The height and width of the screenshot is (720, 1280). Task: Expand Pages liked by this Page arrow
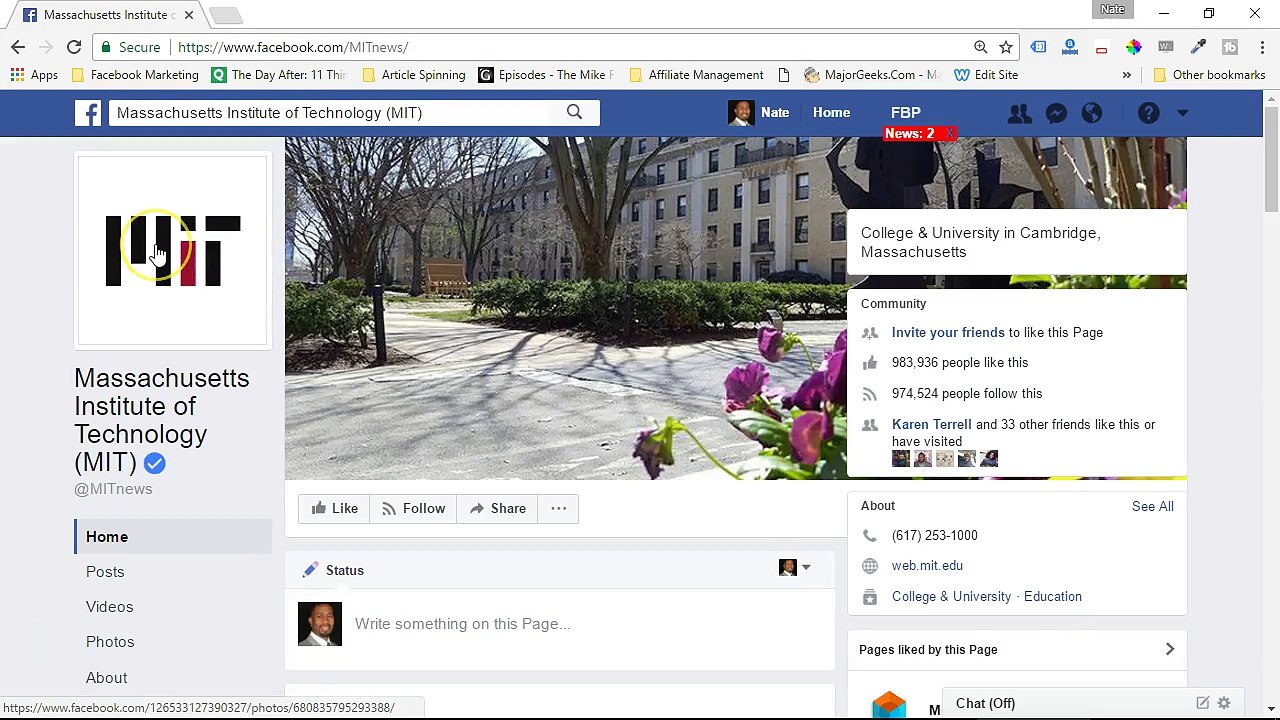pyautogui.click(x=1169, y=650)
